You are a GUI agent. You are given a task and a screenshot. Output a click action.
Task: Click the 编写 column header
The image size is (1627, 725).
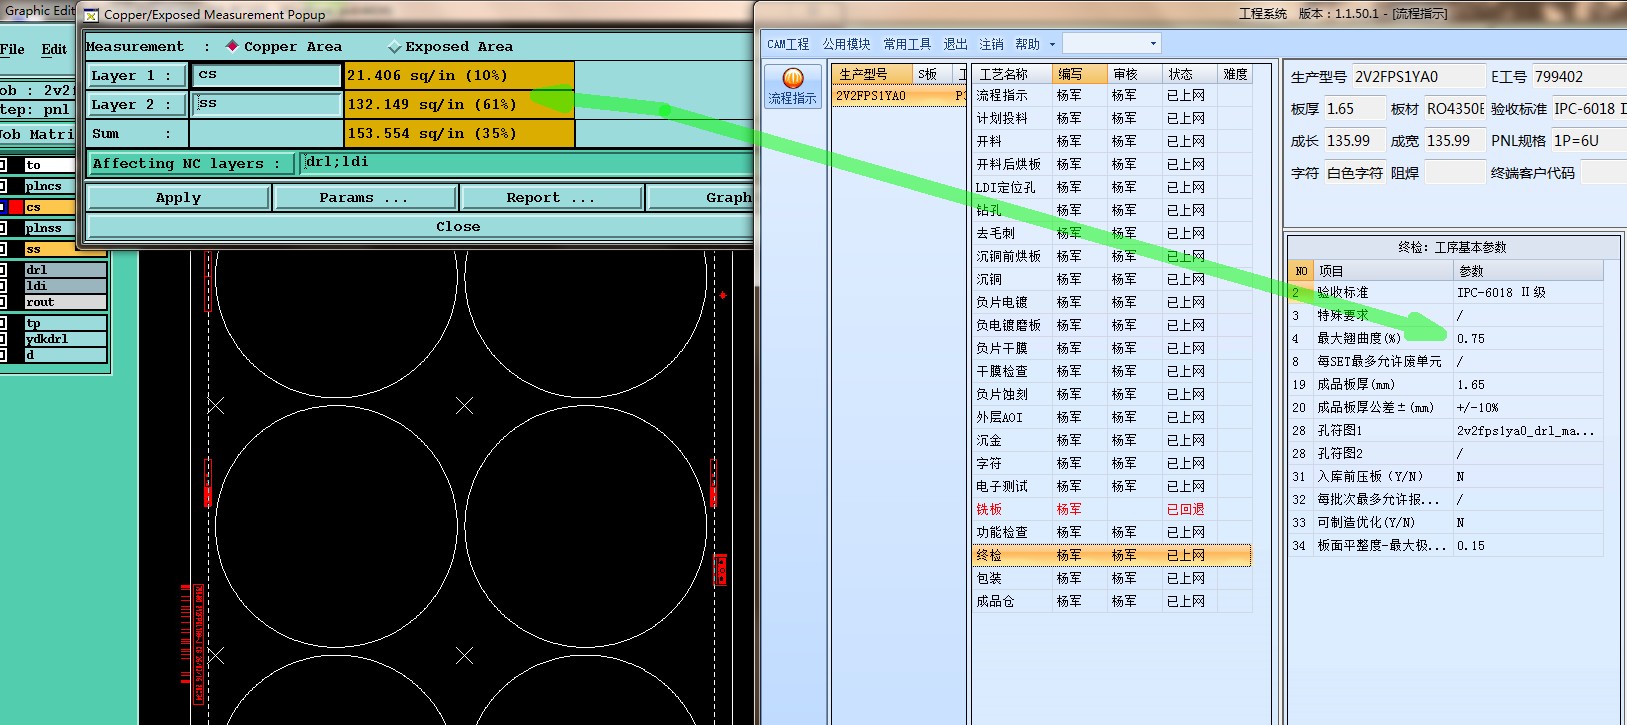click(x=1079, y=74)
